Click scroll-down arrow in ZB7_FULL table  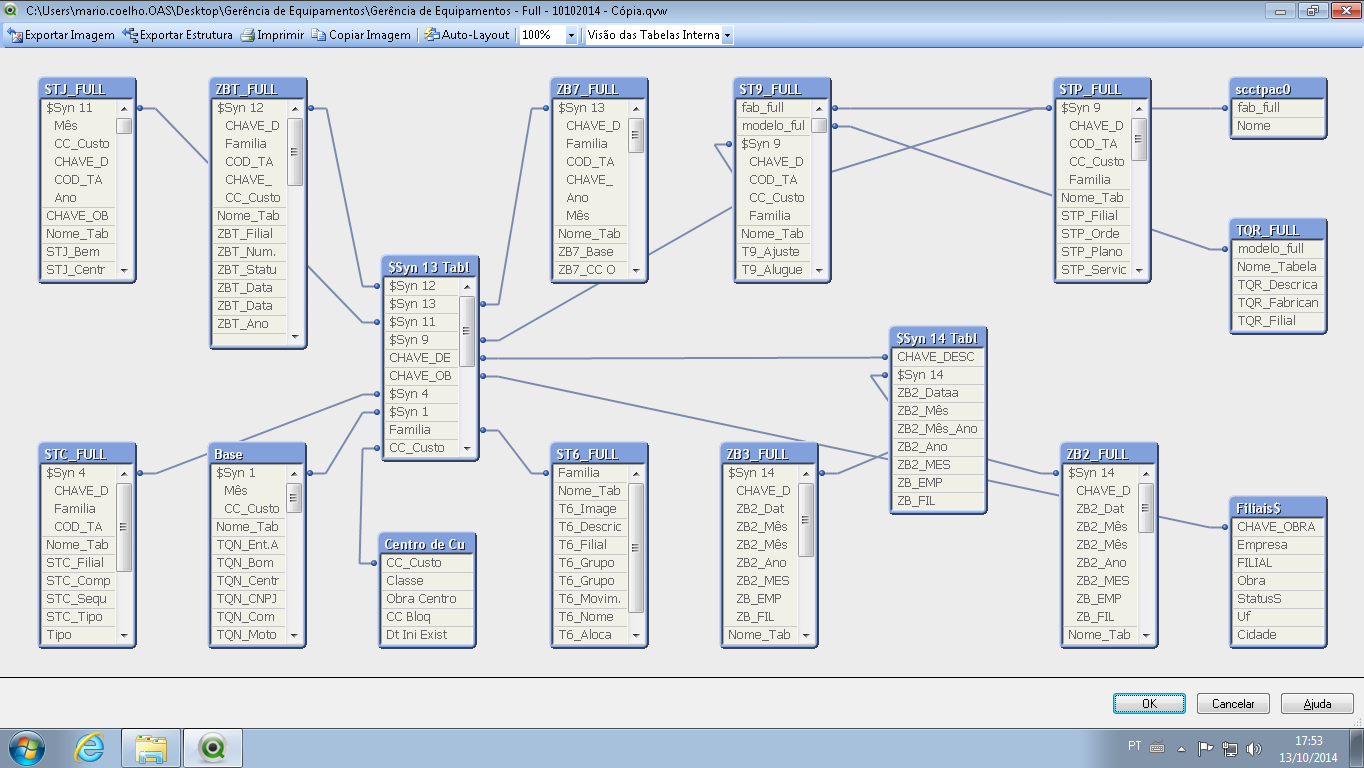click(x=636, y=270)
